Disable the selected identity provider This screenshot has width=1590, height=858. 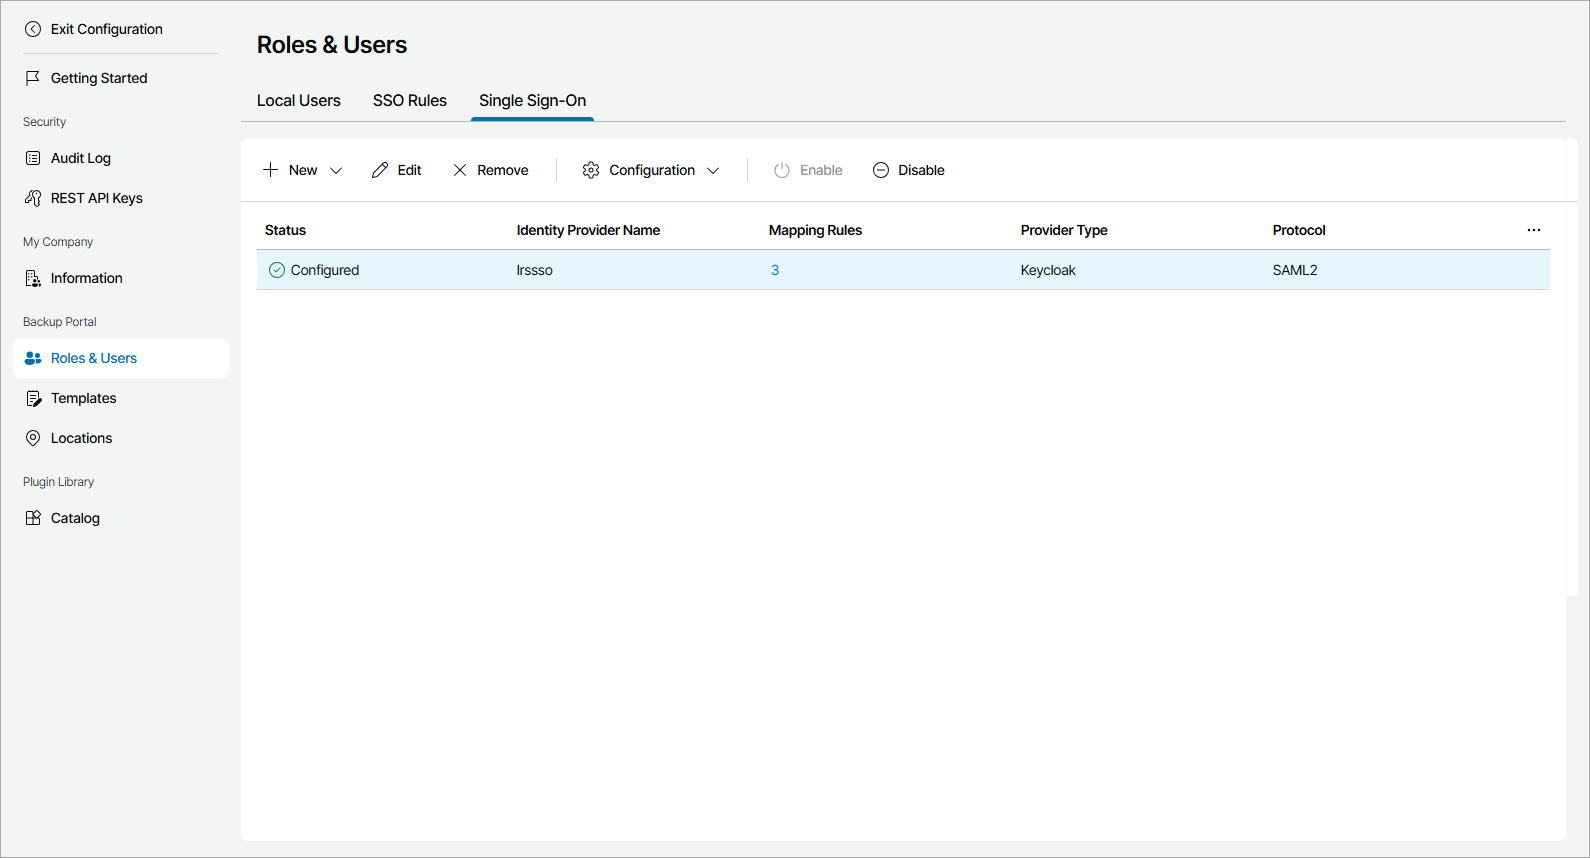pos(908,170)
